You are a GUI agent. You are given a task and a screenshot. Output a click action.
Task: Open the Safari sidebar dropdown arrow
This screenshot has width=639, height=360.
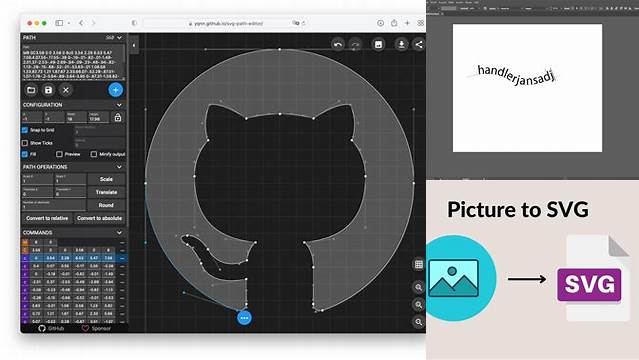pyautogui.click(x=68, y=23)
